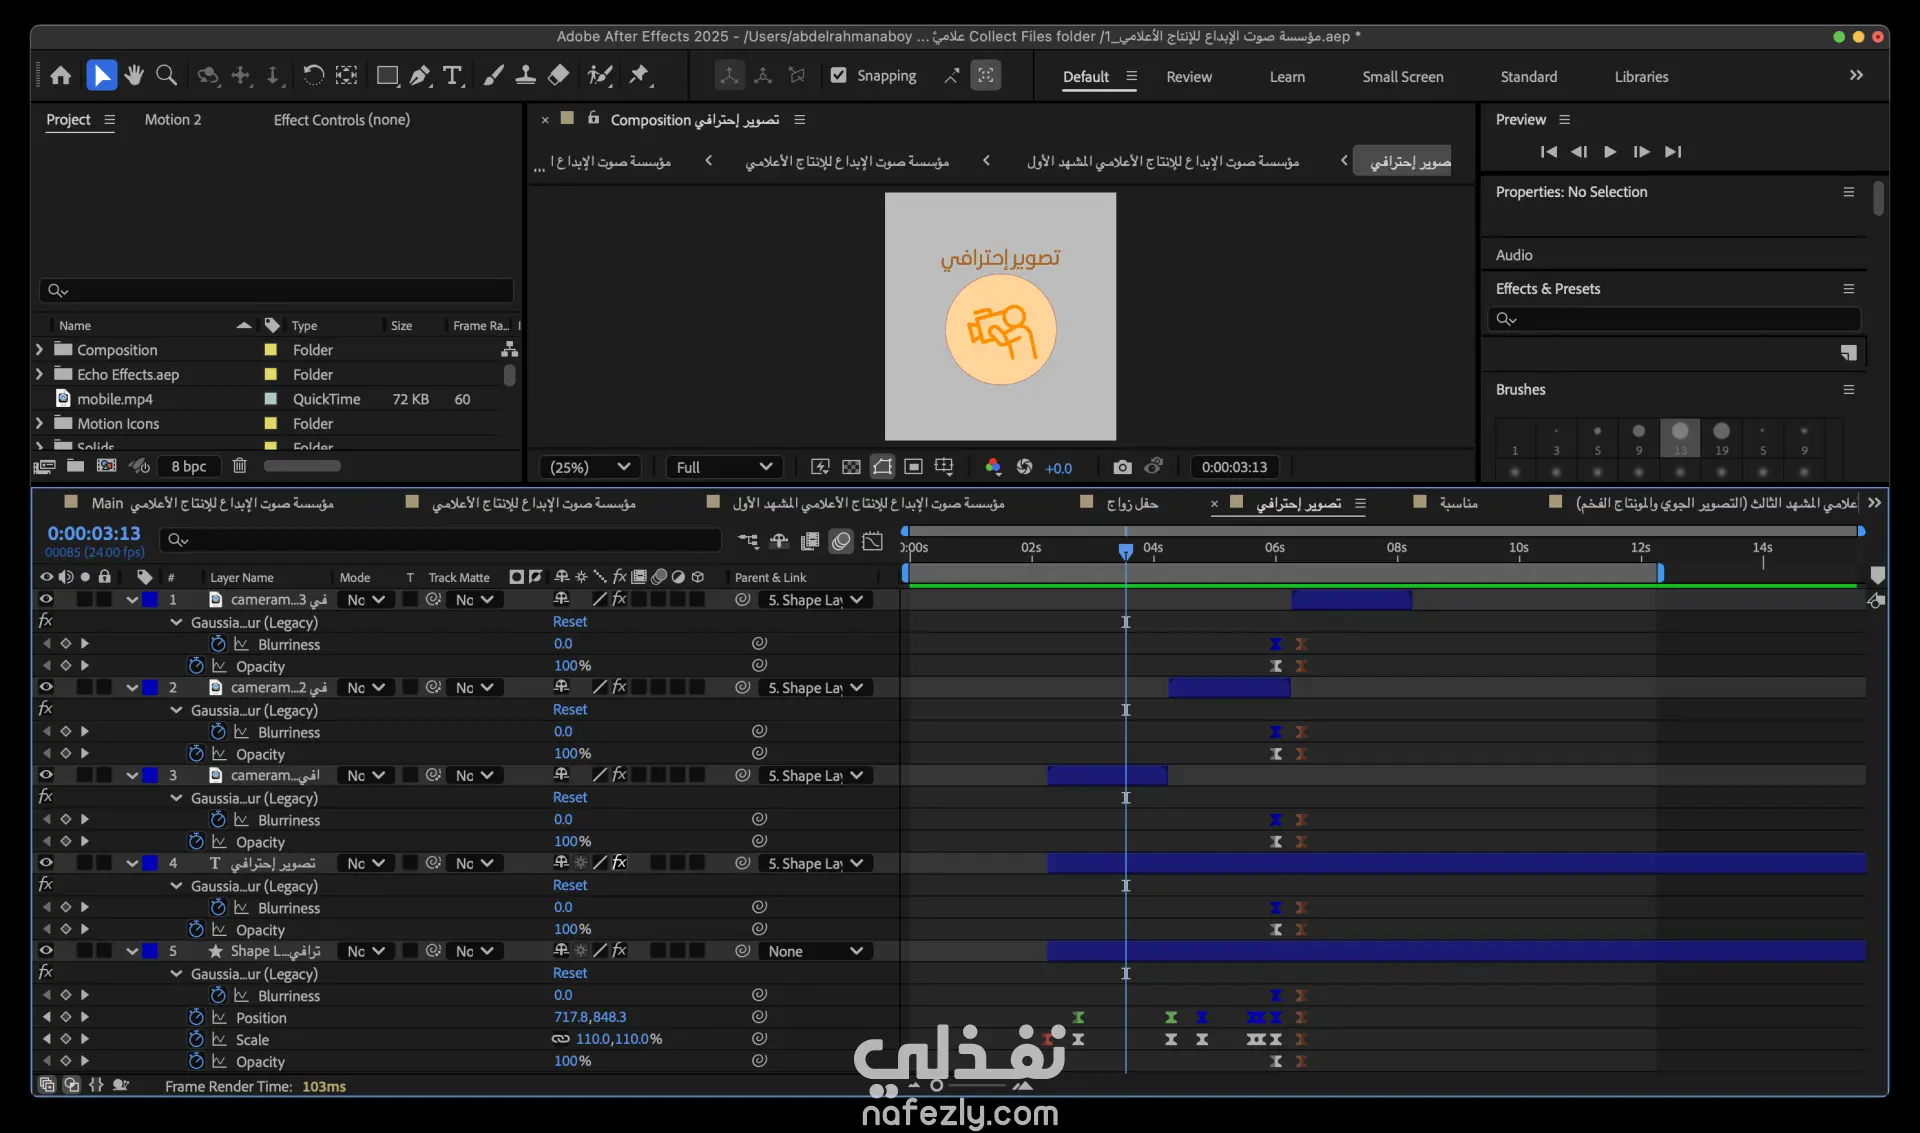Expand the Motion Icons folder
This screenshot has width=1920, height=1133.
click(x=39, y=423)
